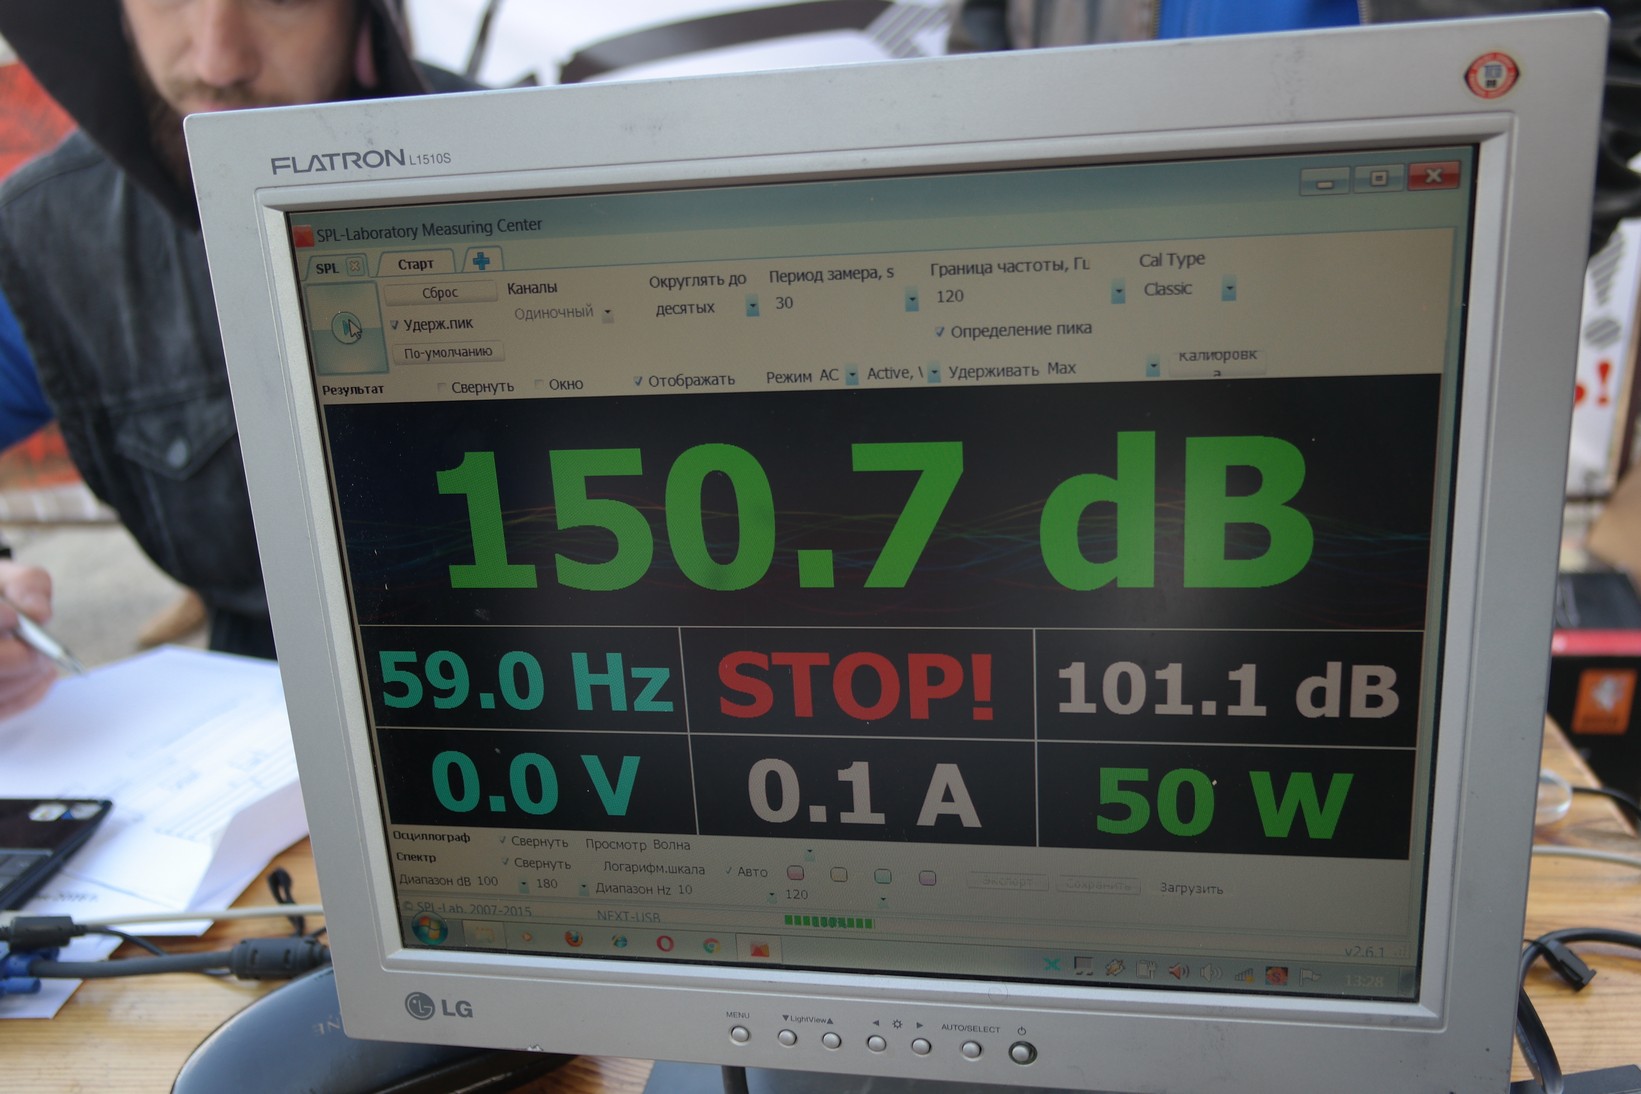Screen dimensions: 1641x1094
Task: Click the По-умолчанию button
Action: tap(448, 353)
